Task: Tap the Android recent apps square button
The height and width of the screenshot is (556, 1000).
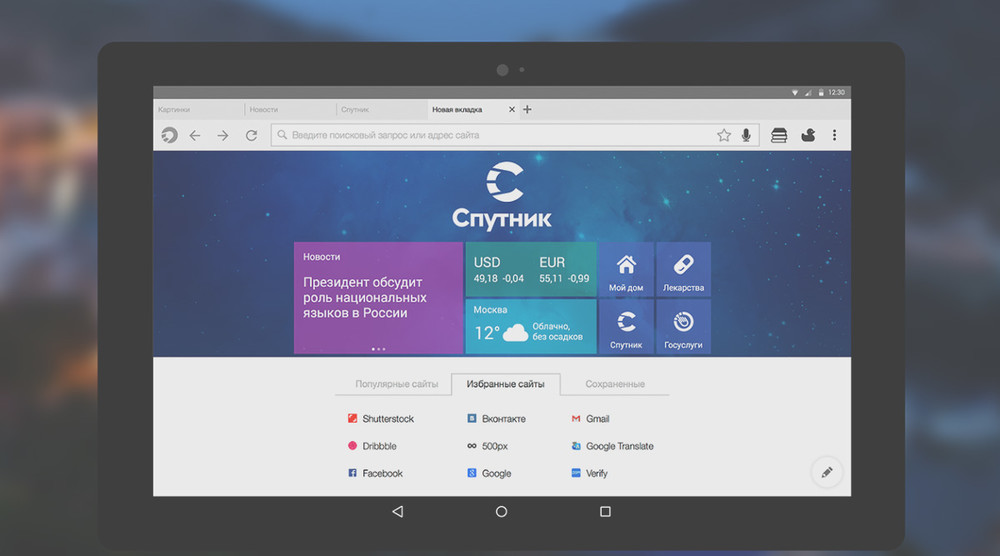Action: (605, 511)
